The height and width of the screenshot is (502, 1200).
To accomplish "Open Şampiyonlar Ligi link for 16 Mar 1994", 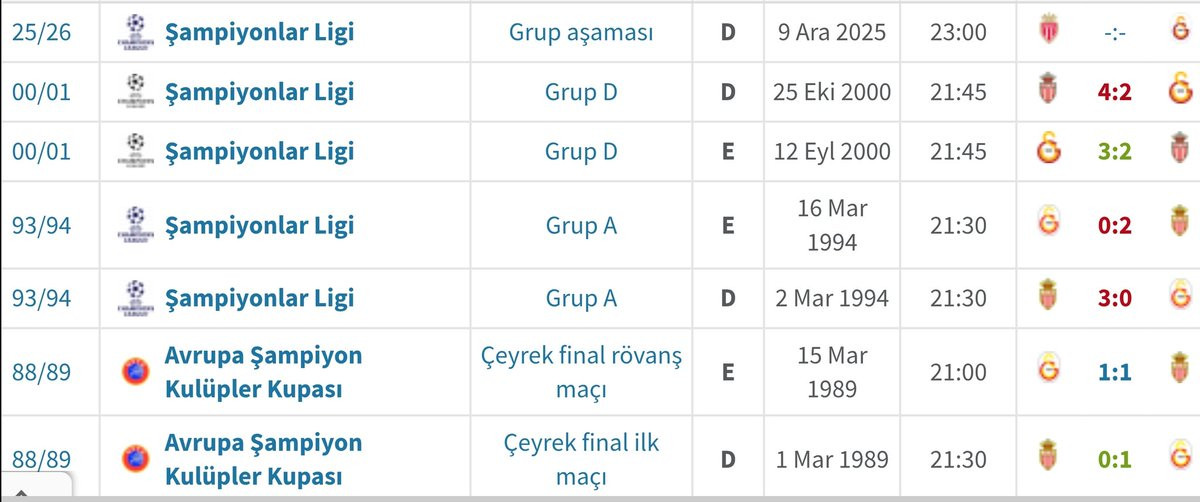I will (260, 225).
